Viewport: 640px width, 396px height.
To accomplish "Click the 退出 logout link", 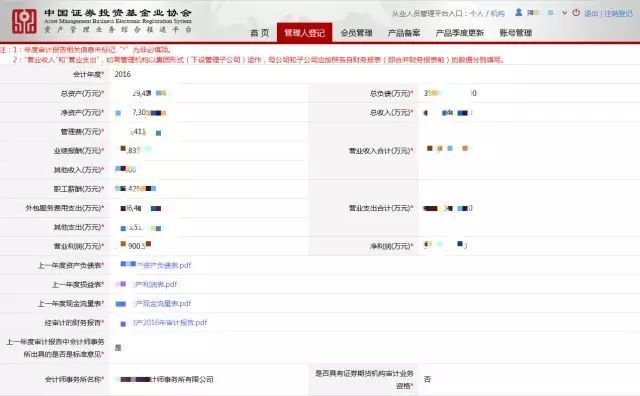I will tap(591, 13).
